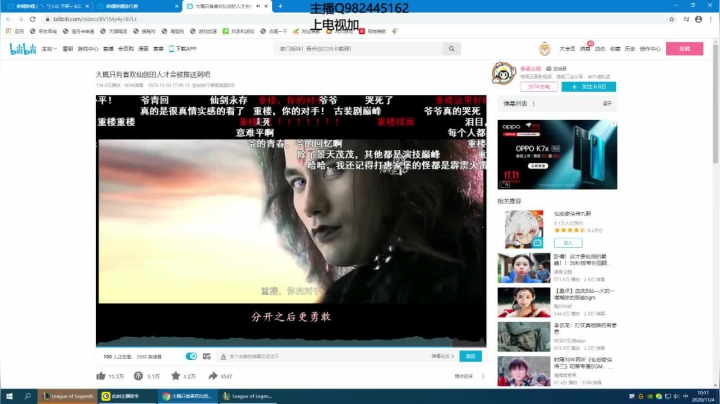
Task: Open the Chrome profile icon
Action: (698, 19)
